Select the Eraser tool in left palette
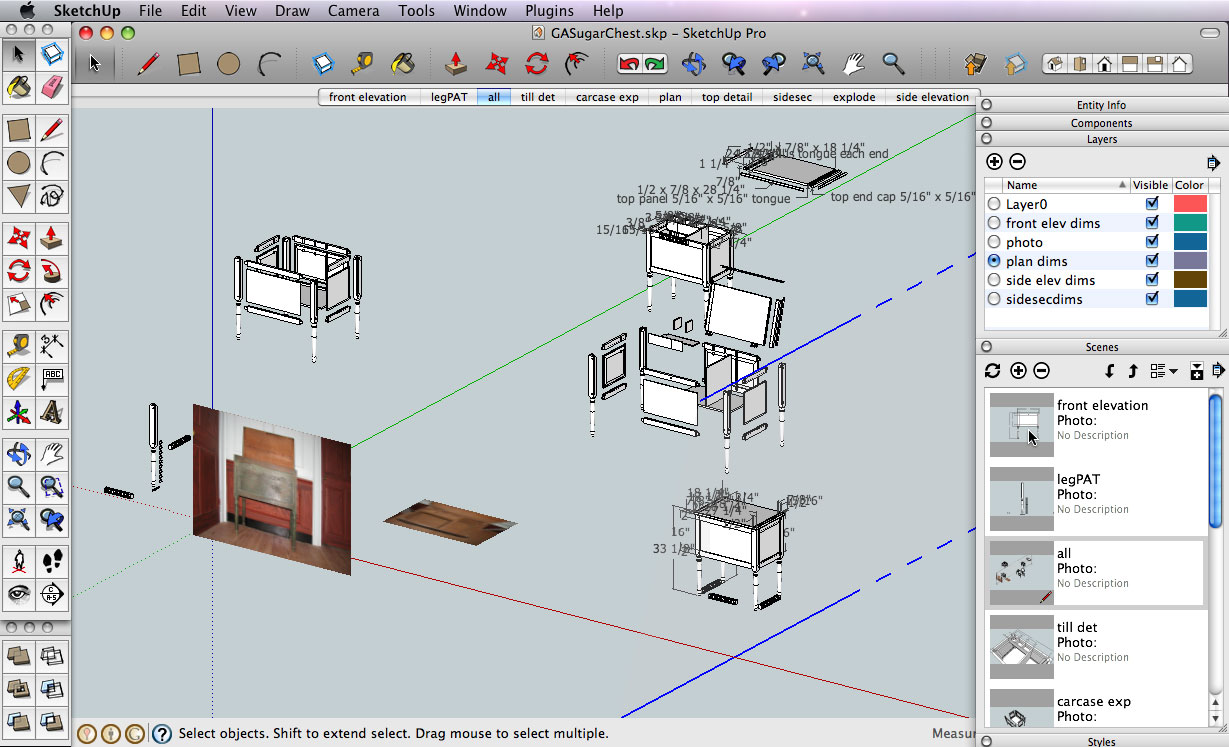The width and height of the screenshot is (1229, 747). click(52, 87)
